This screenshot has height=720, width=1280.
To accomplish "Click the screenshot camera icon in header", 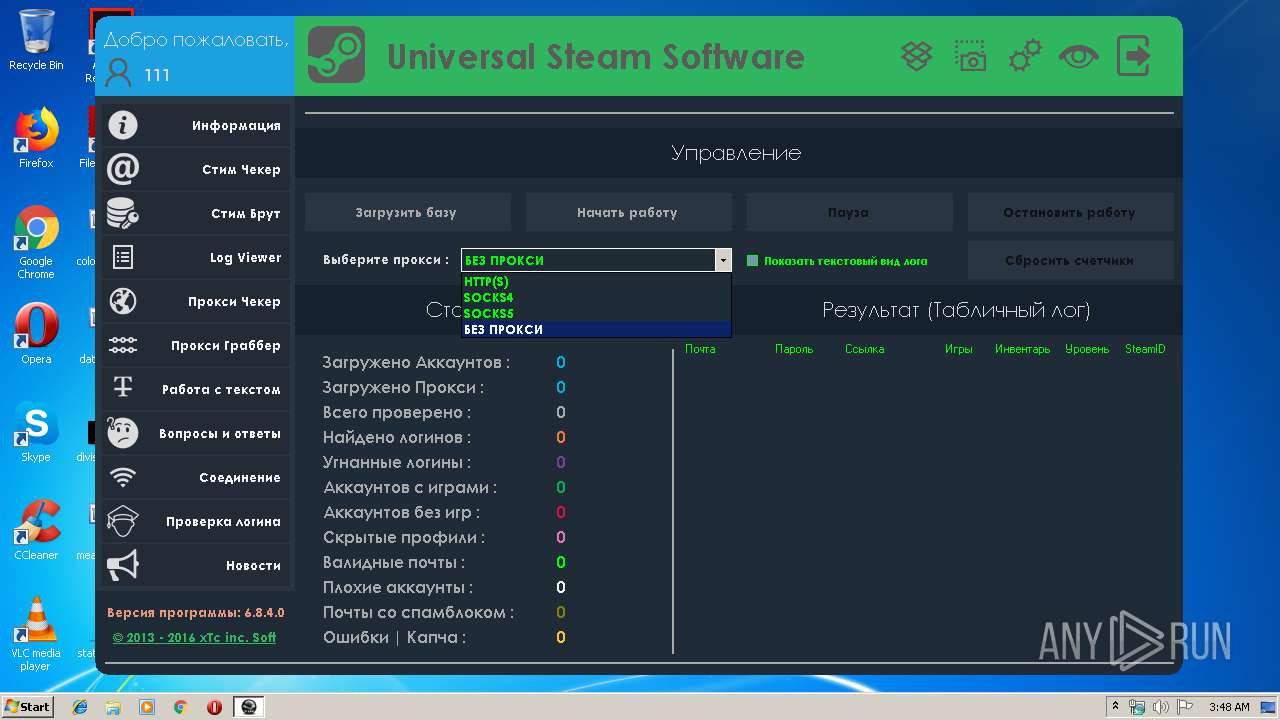I will pyautogui.click(x=970, y=56).
